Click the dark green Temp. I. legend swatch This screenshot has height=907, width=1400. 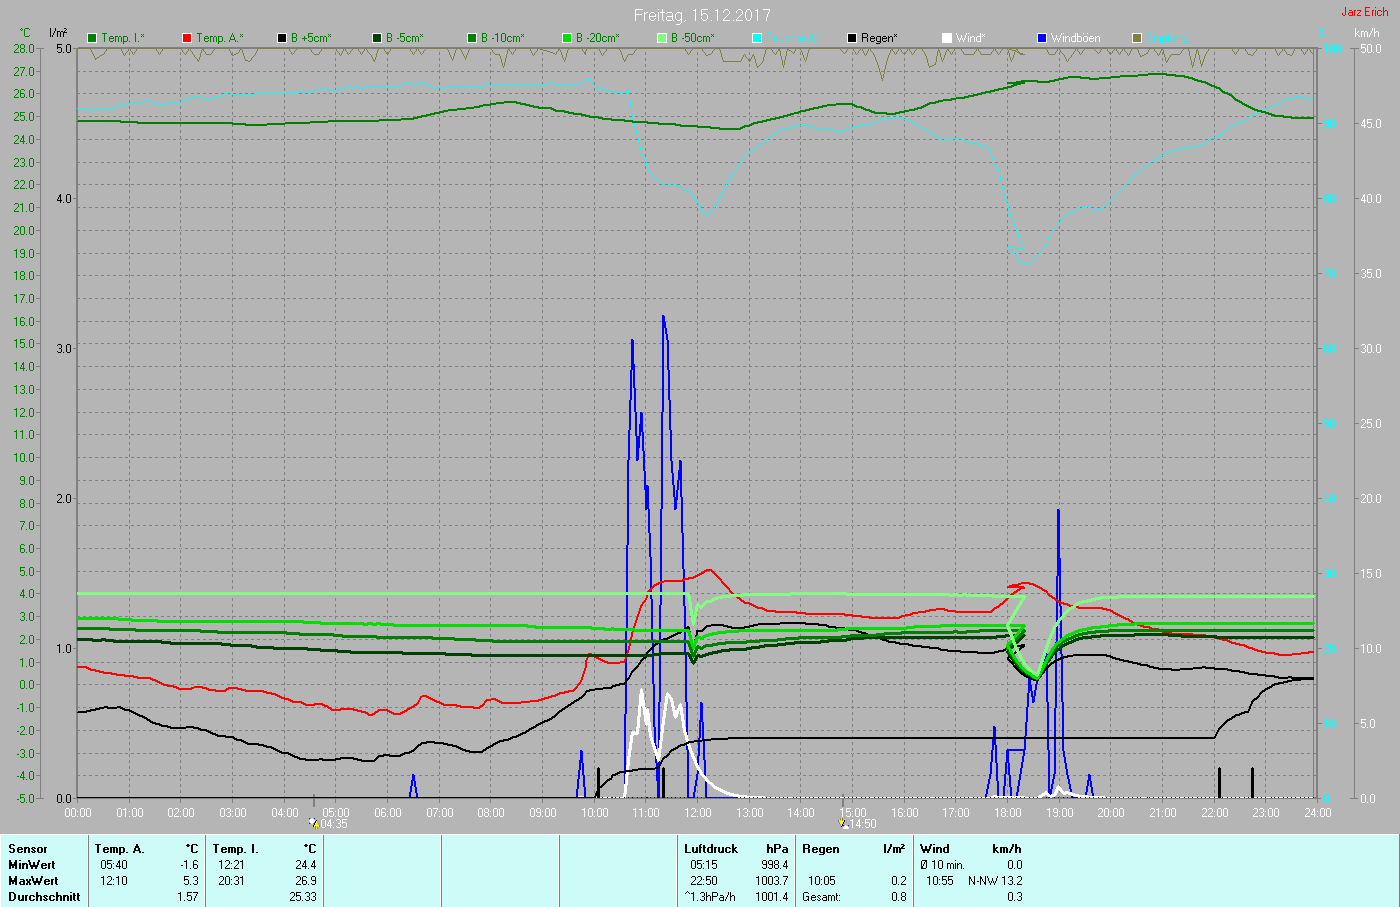click(93, 38)
